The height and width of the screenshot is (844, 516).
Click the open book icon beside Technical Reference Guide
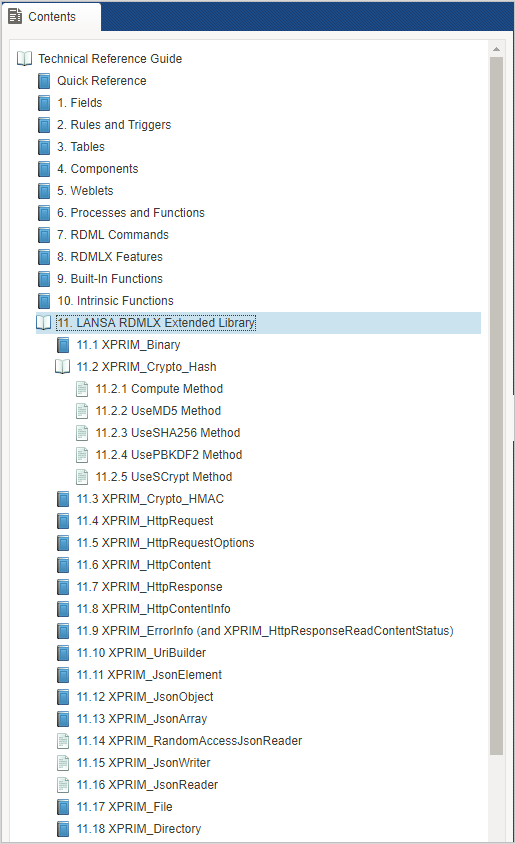click(x=25, y=59)
